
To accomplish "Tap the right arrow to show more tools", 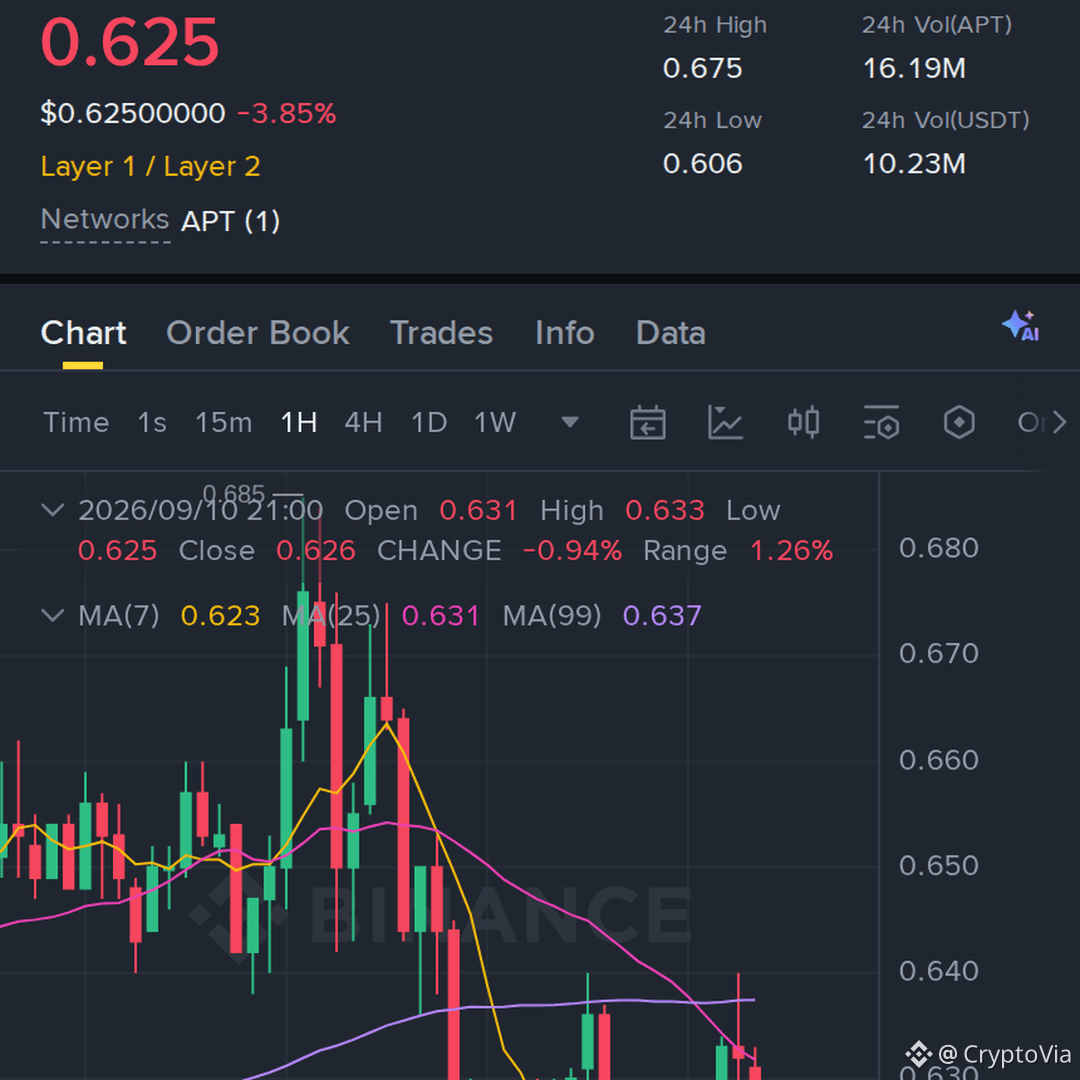I will 1059,422.
